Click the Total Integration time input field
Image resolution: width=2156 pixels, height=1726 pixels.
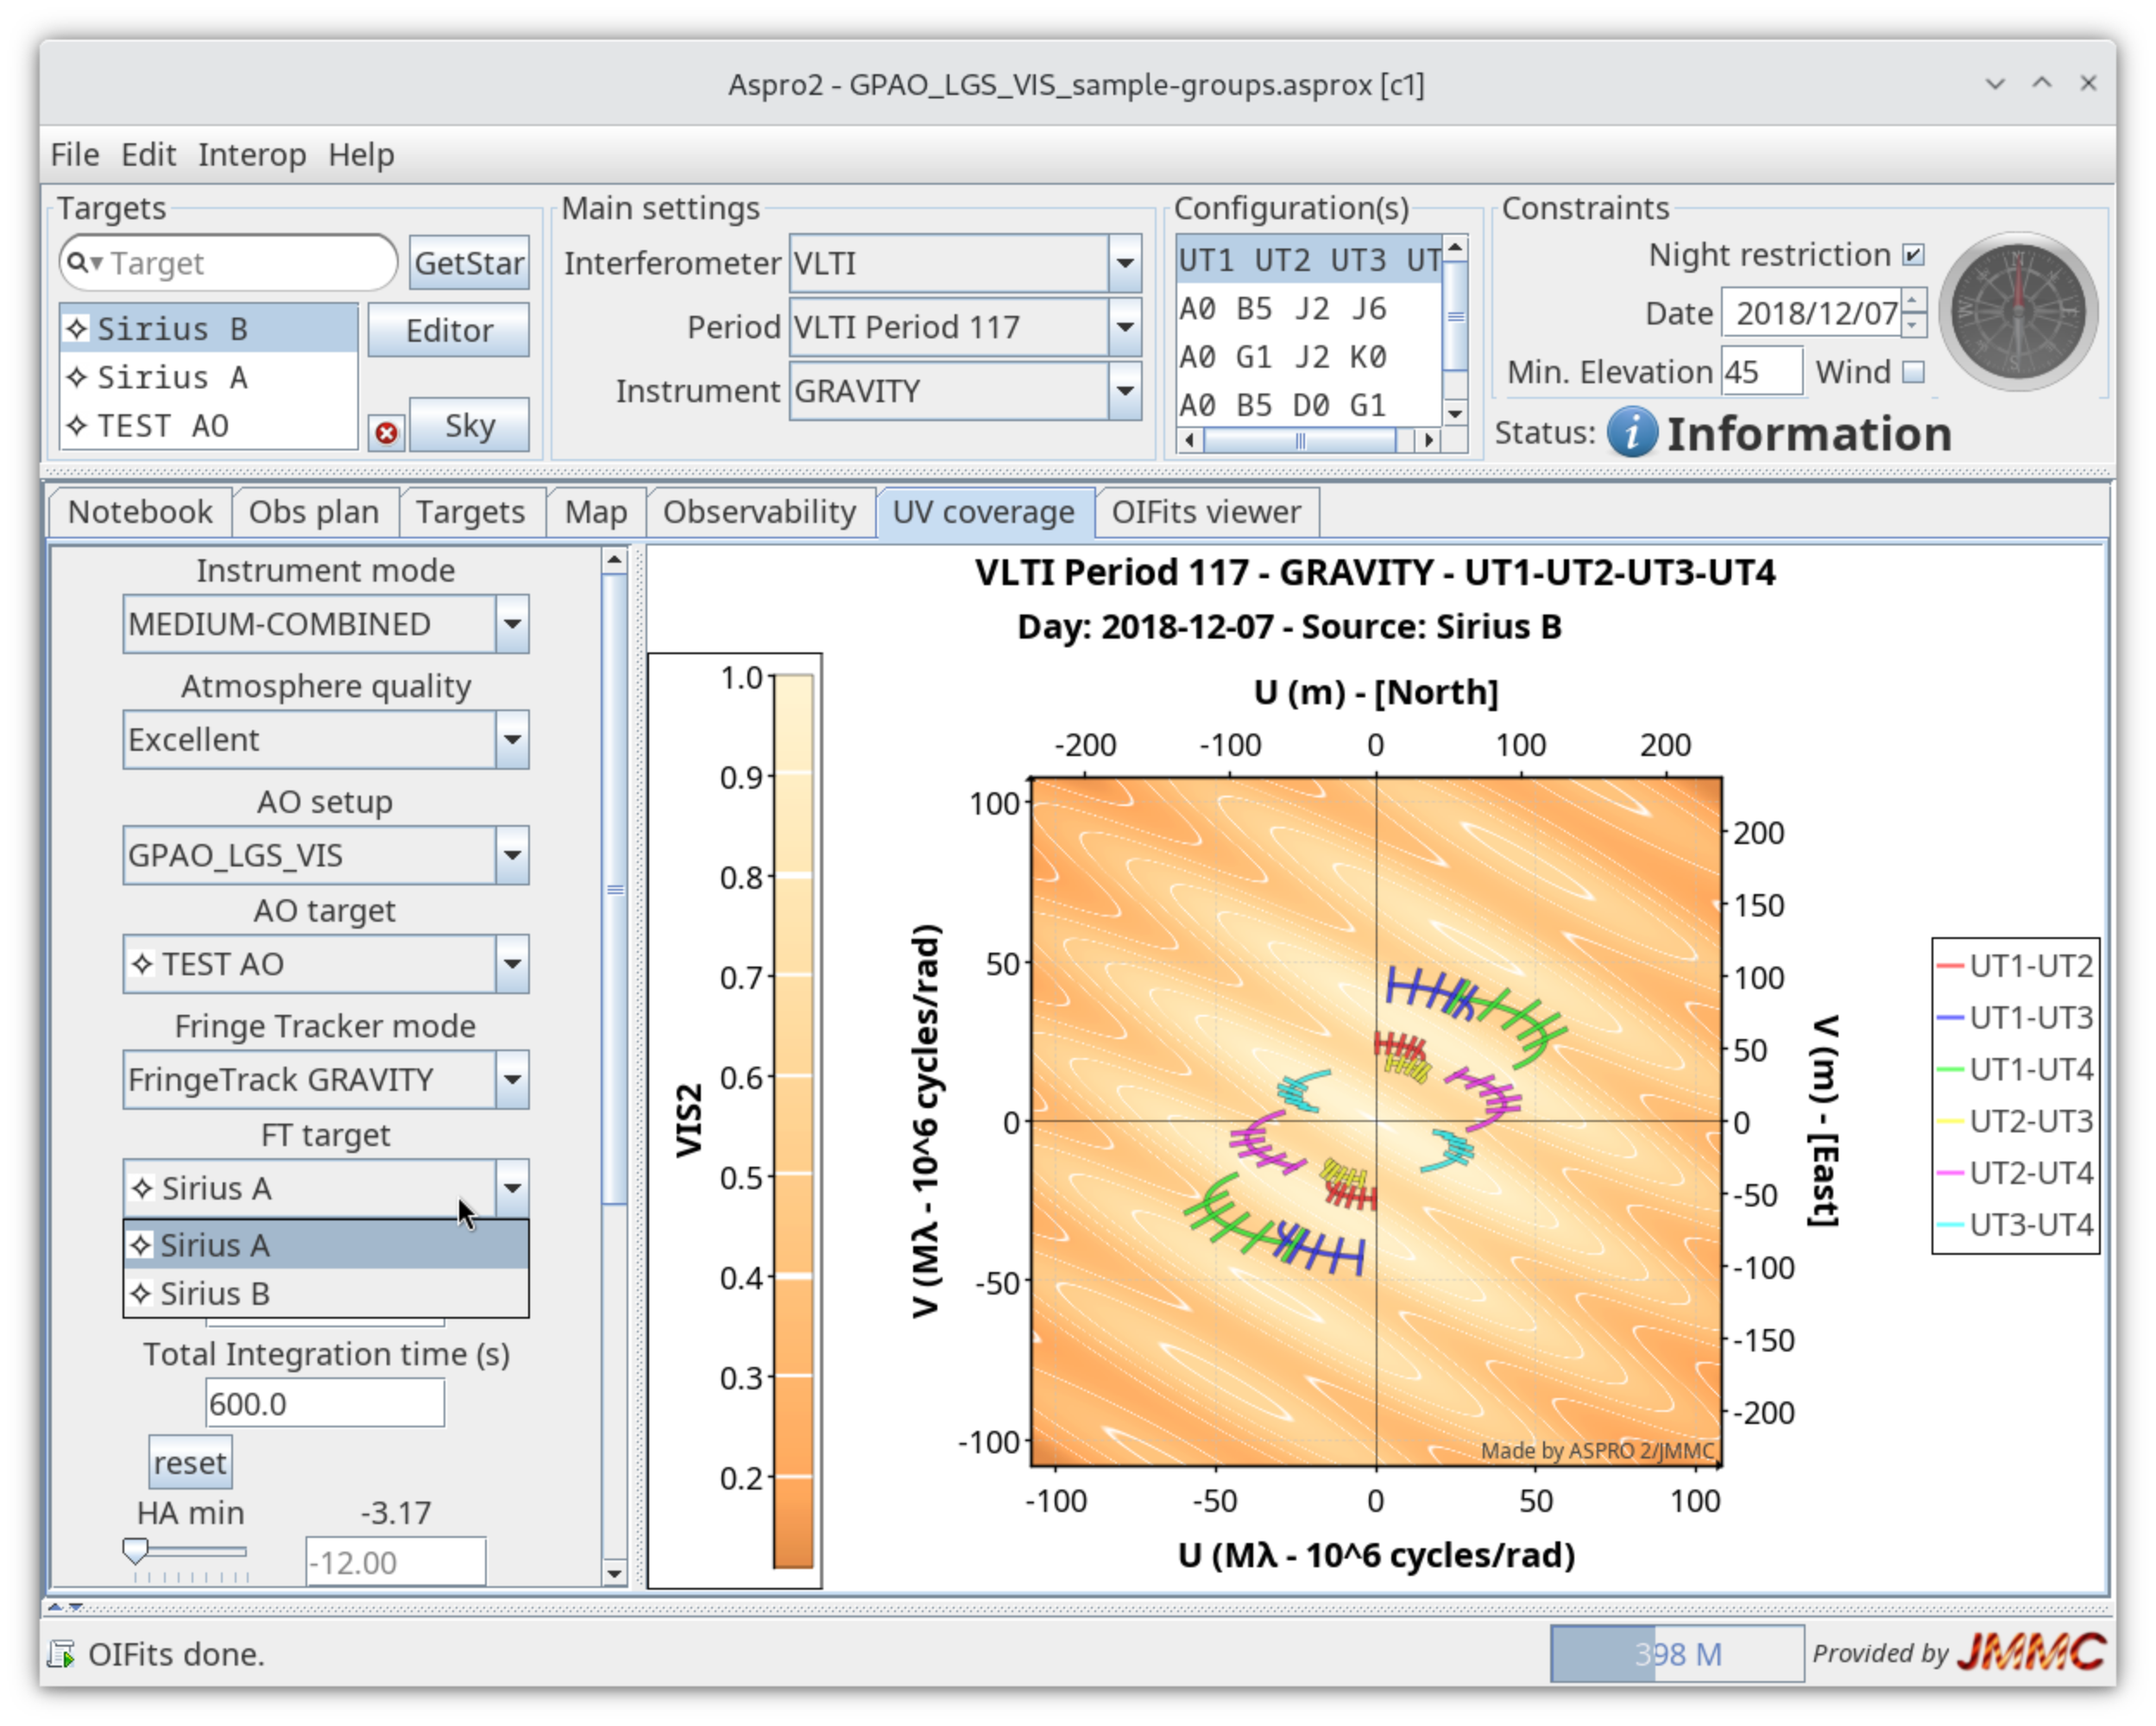click(x=325, y=1404)
